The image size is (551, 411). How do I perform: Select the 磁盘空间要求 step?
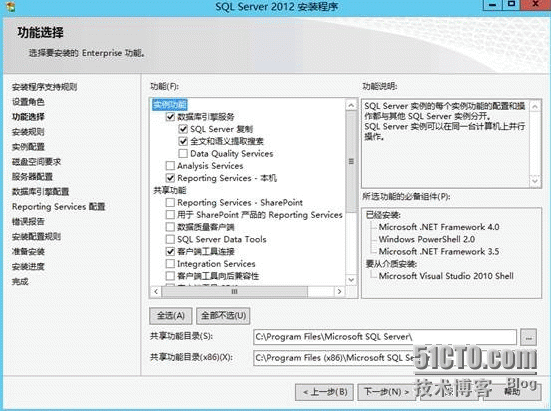[36, 162]
